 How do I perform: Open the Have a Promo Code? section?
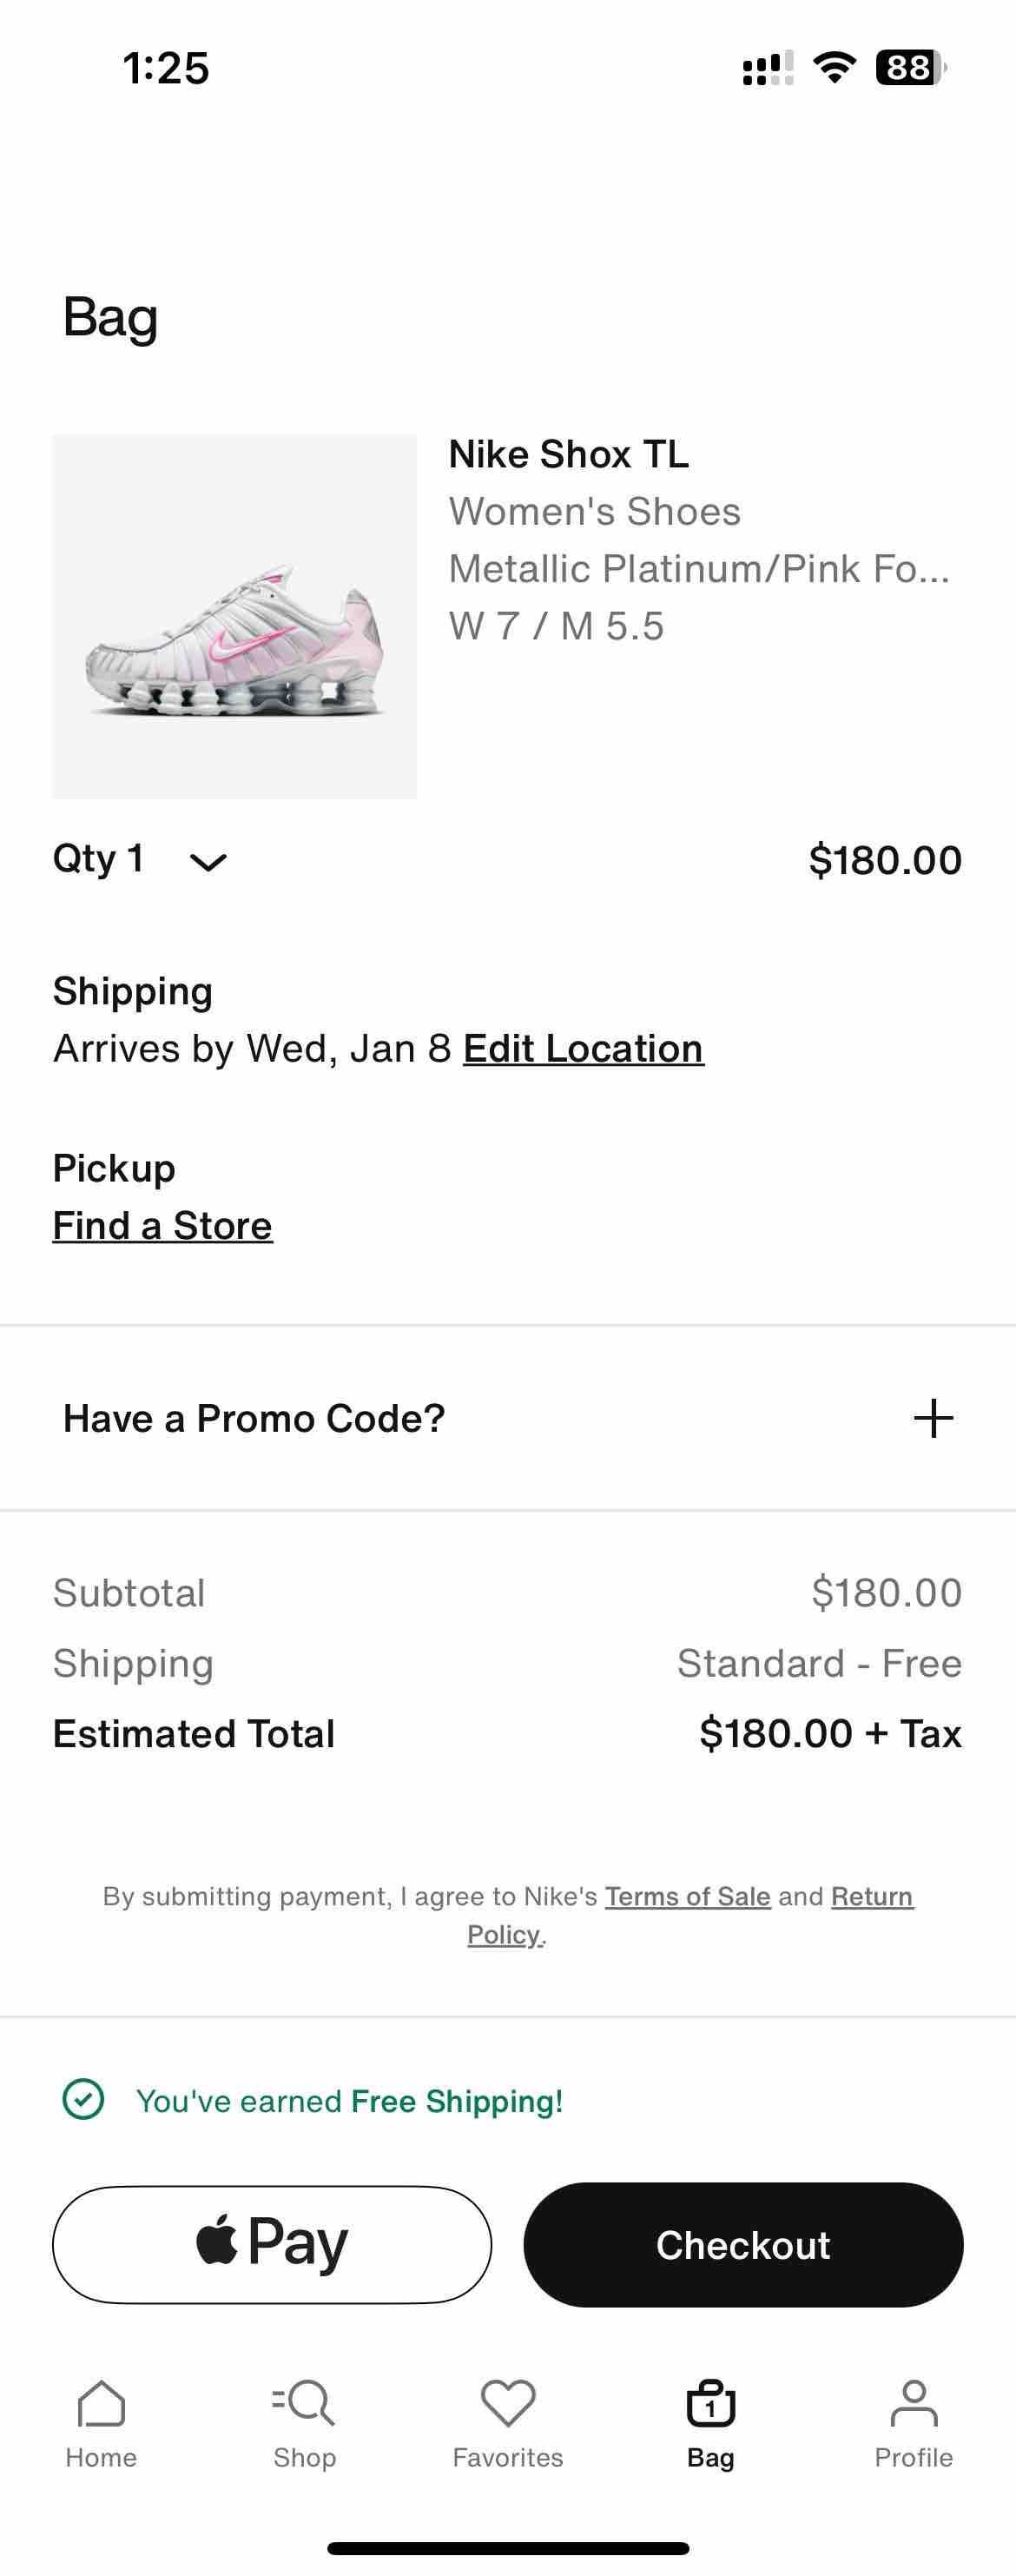pos(508,1418)
